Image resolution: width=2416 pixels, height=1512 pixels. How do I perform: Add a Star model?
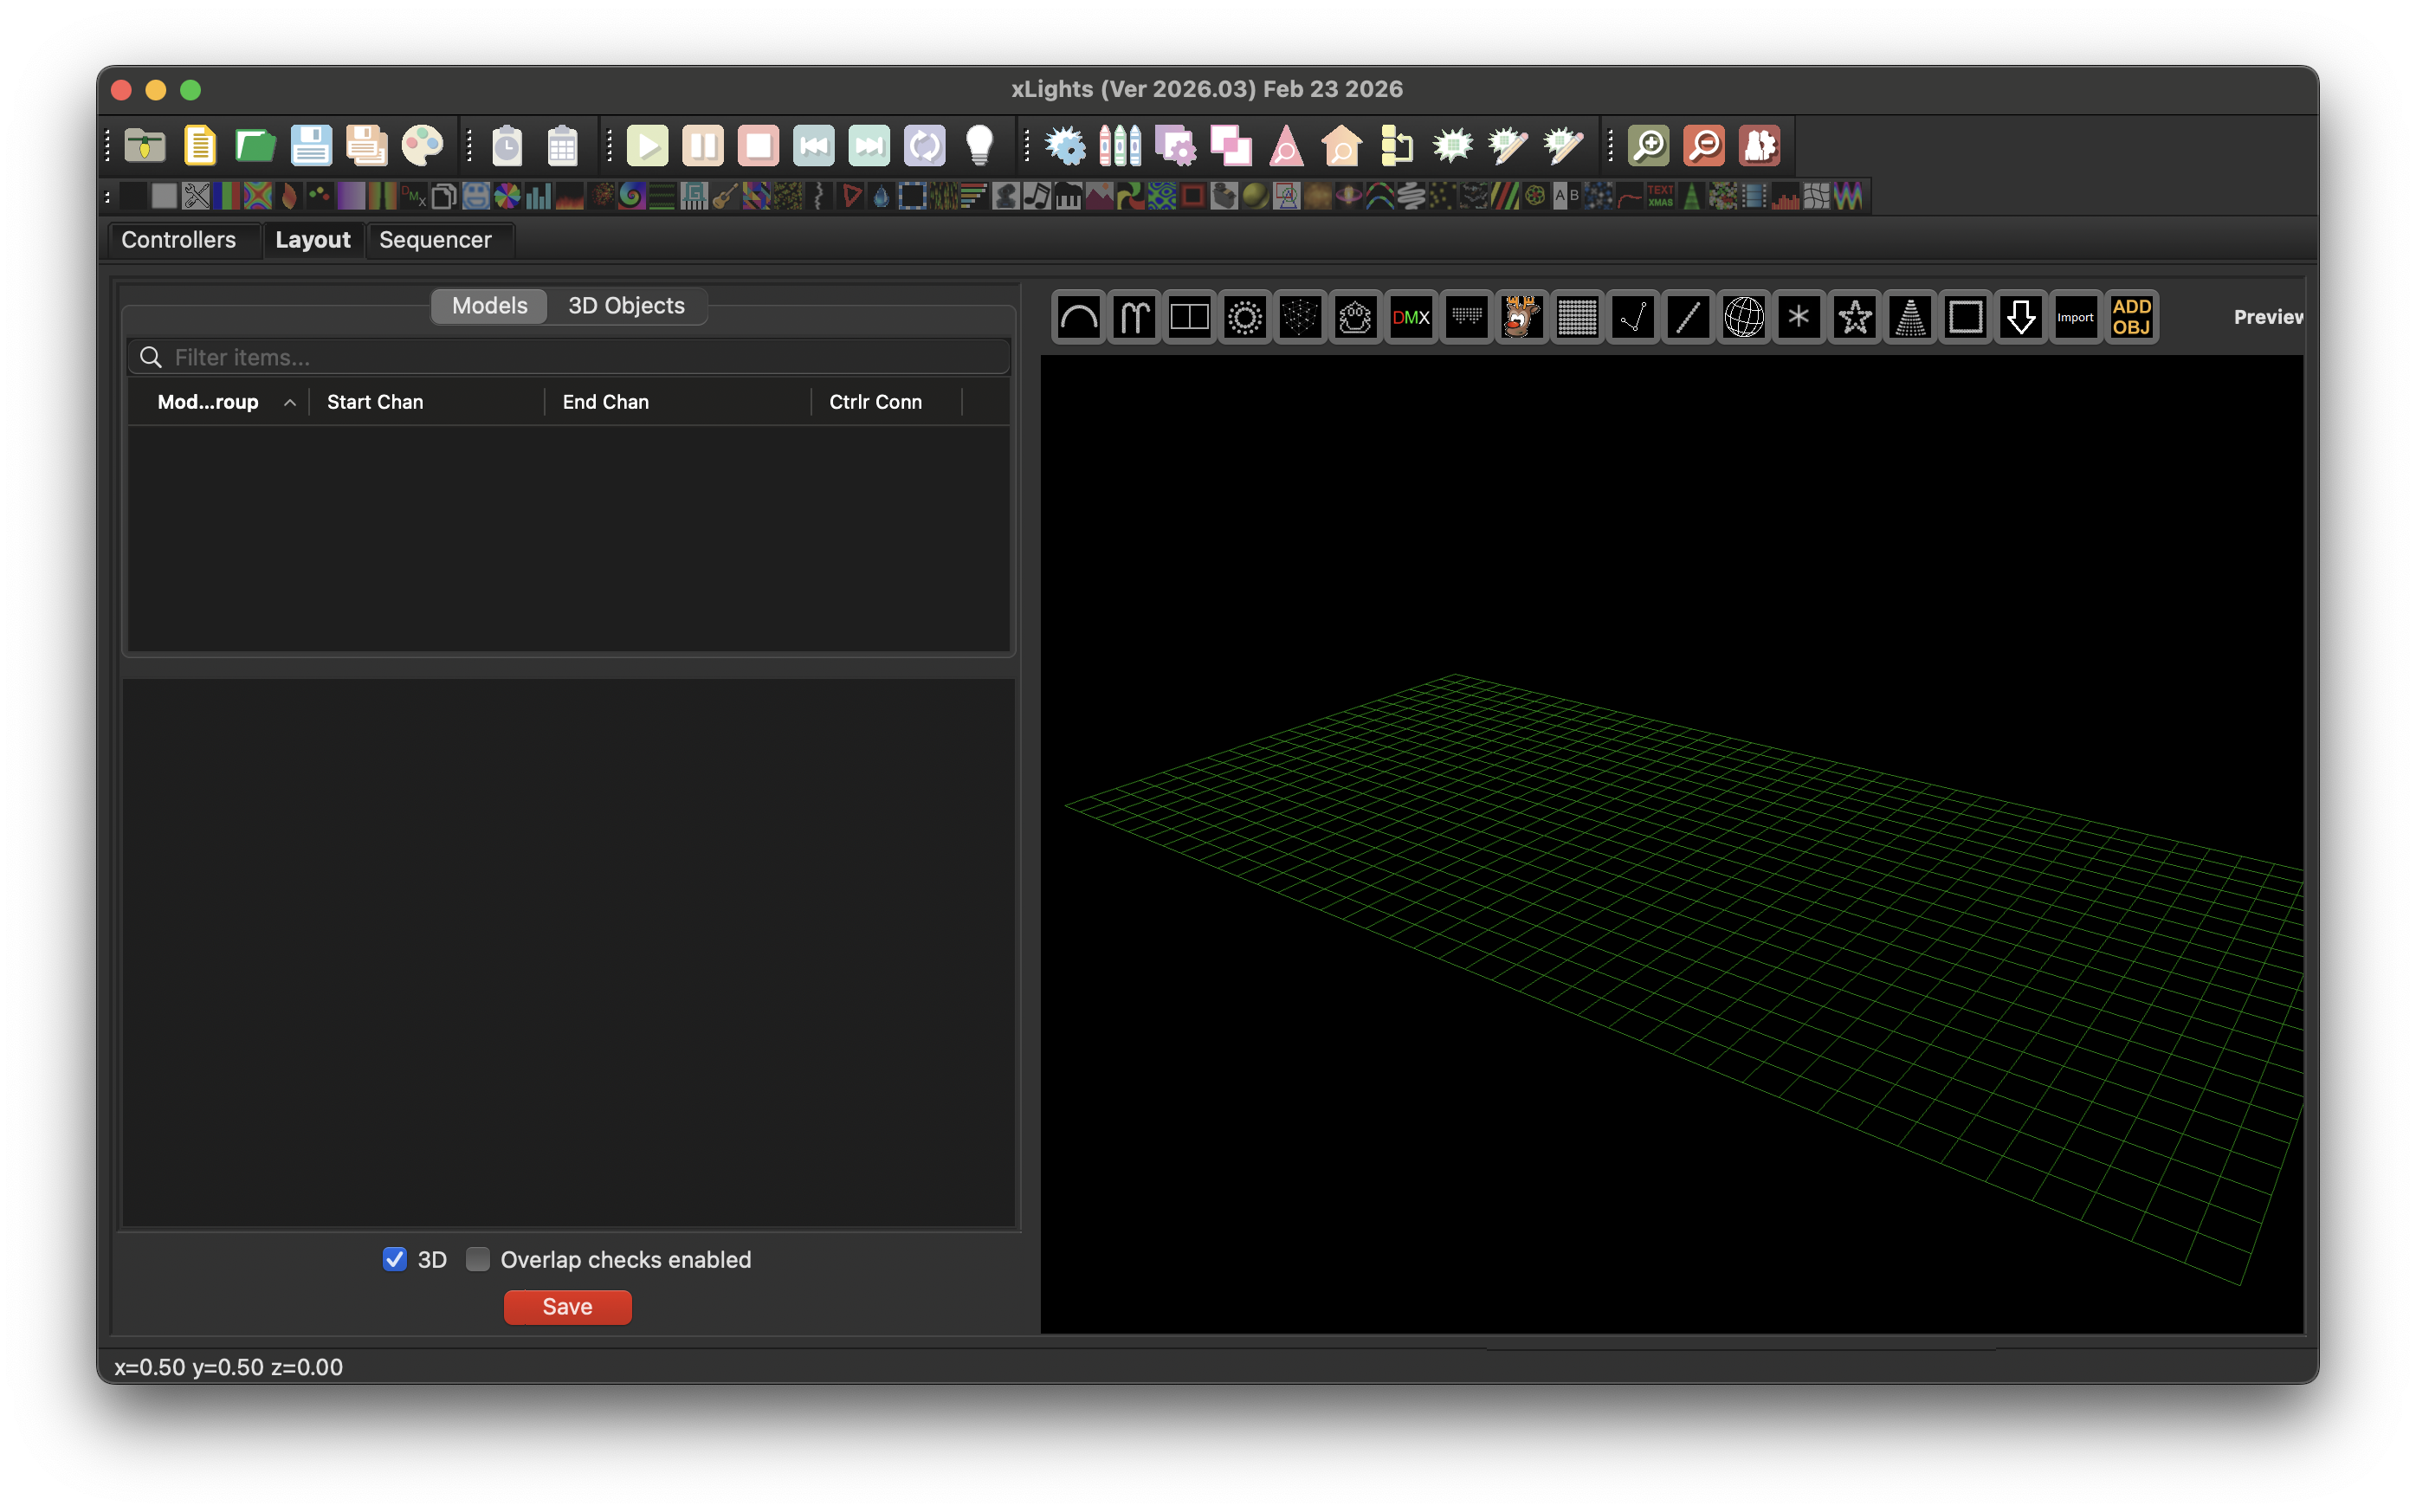1855,318
